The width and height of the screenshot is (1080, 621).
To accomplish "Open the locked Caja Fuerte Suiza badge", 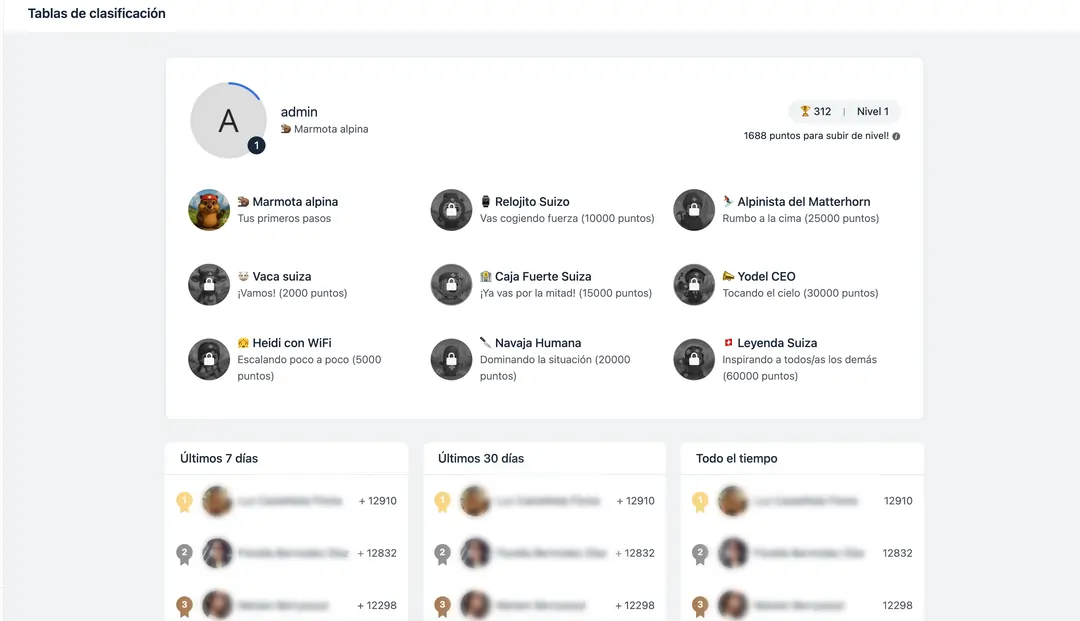I will pyautogui.click(x=451, y=285).
